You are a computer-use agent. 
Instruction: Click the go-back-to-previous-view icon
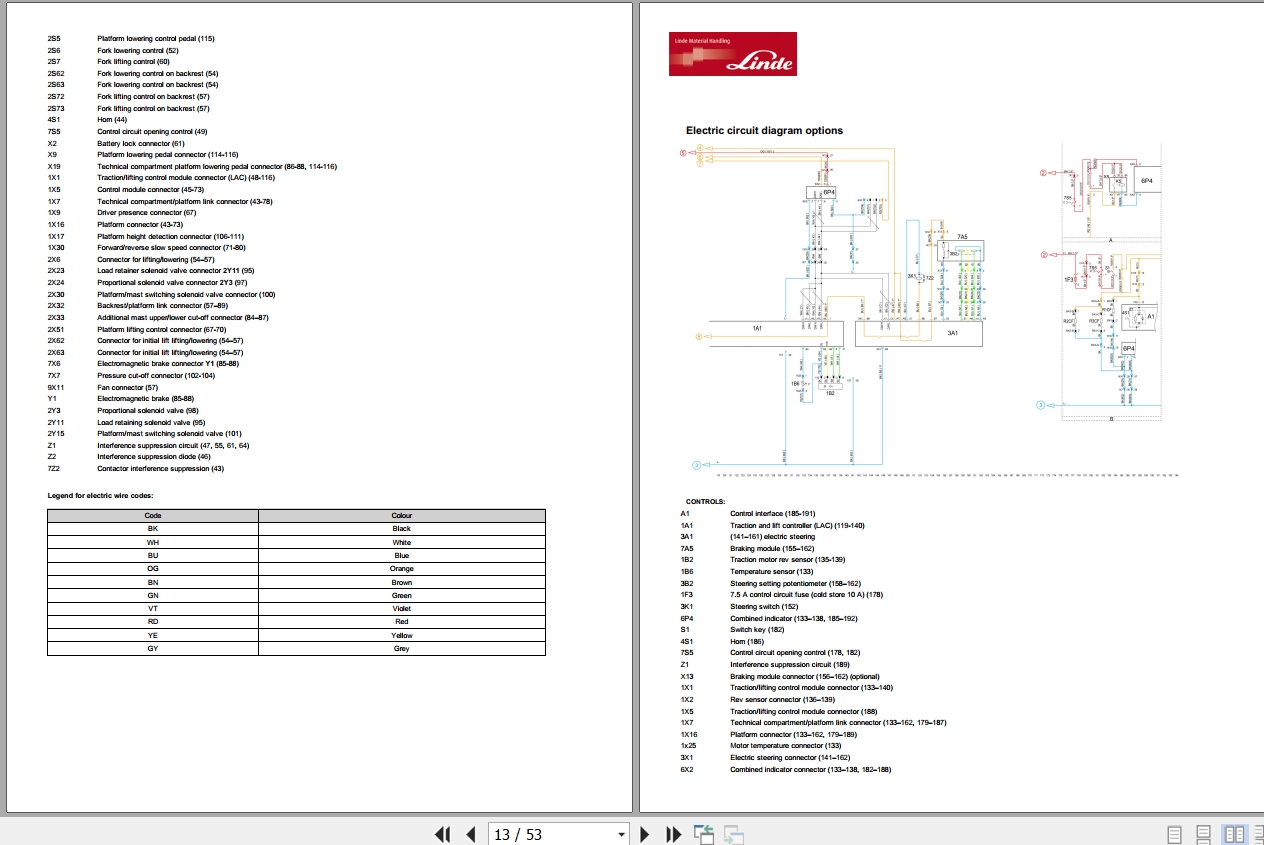704,834
